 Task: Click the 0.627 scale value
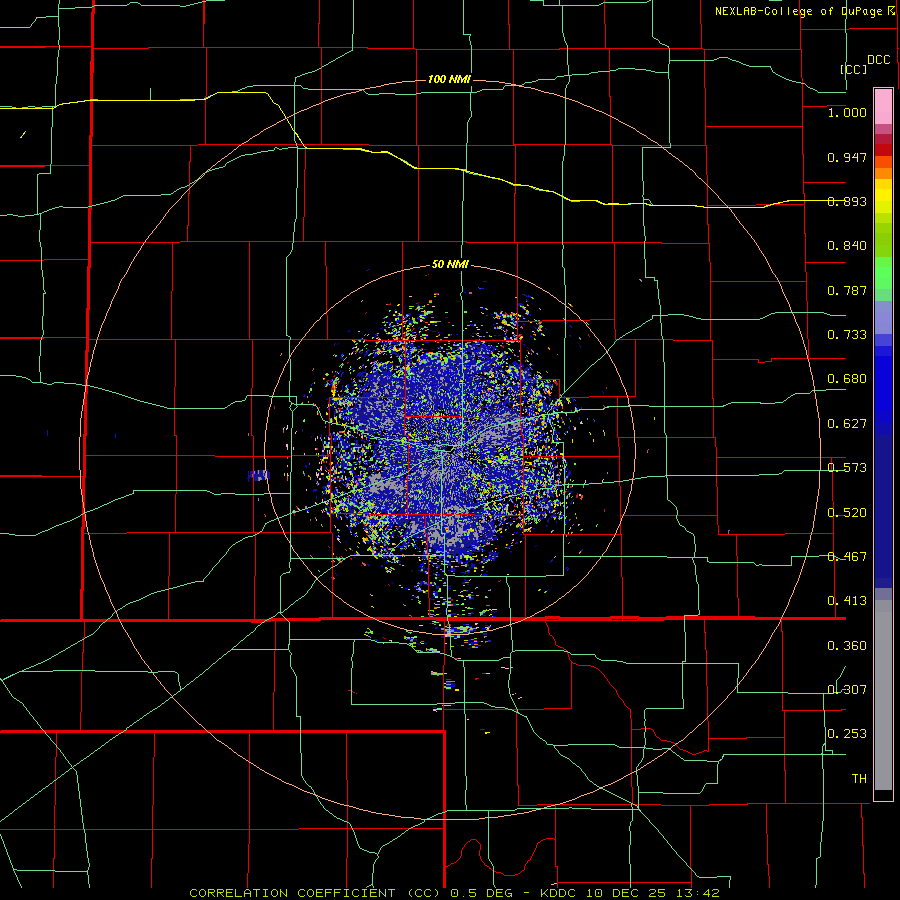coord(847,424)
